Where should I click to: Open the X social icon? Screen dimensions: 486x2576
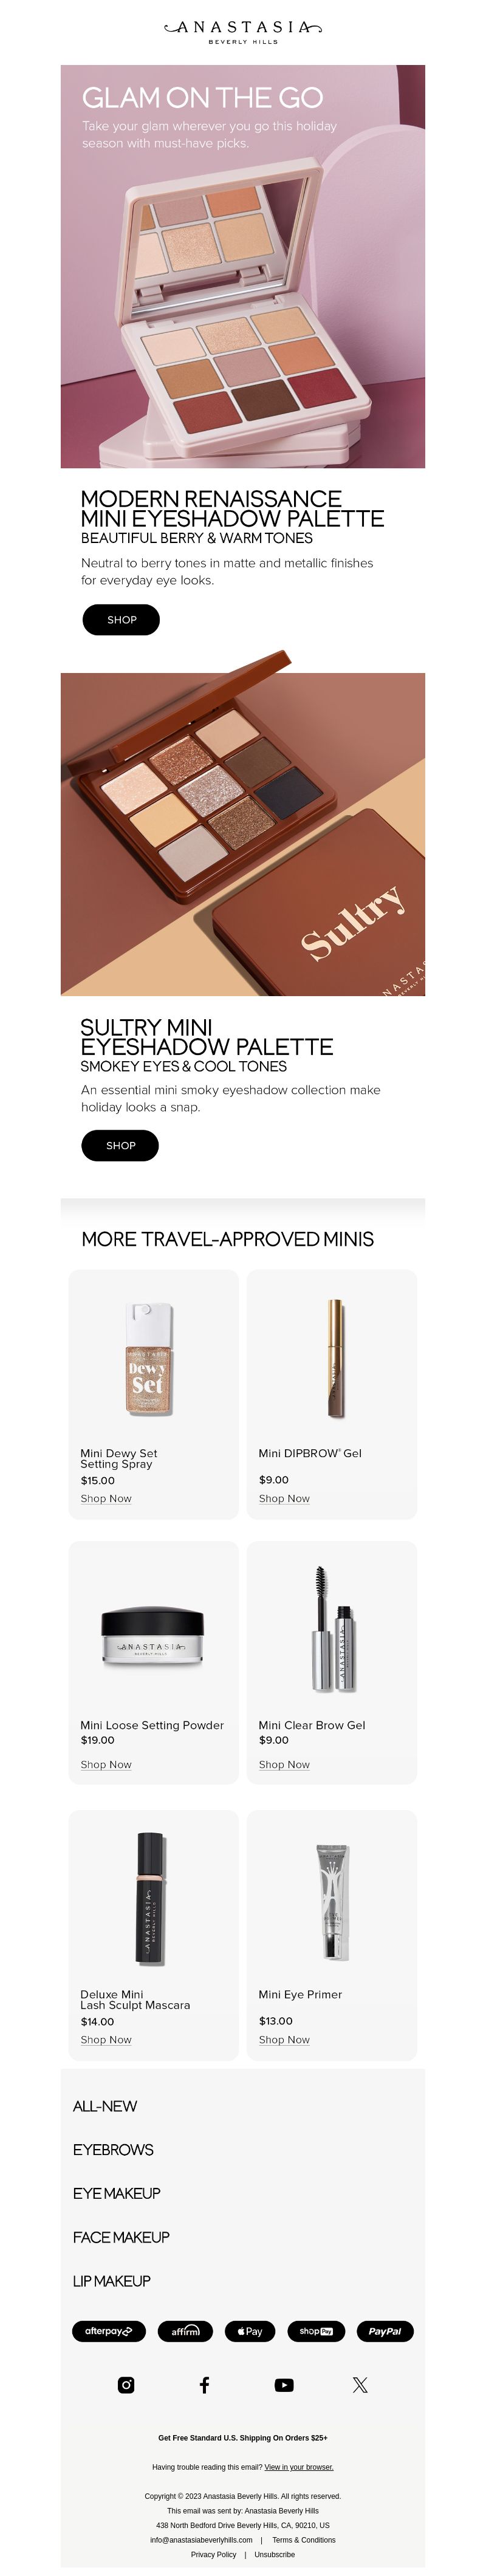coord(360,2385)
